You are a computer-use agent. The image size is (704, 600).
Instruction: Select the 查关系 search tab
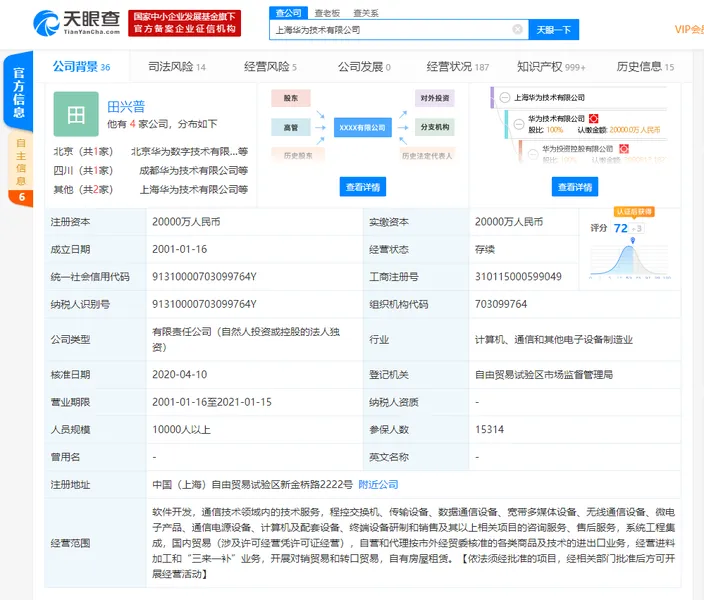pyautogui.click(x=365, y=13)
